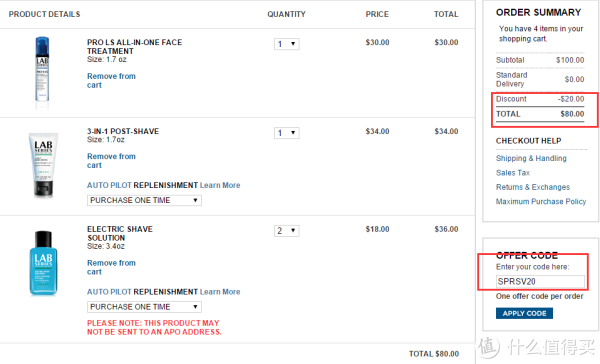This screenshot has width=600, height=364.
Task: Open Learn More link for Electric Shave replenishment
Action: pos(220,292)
